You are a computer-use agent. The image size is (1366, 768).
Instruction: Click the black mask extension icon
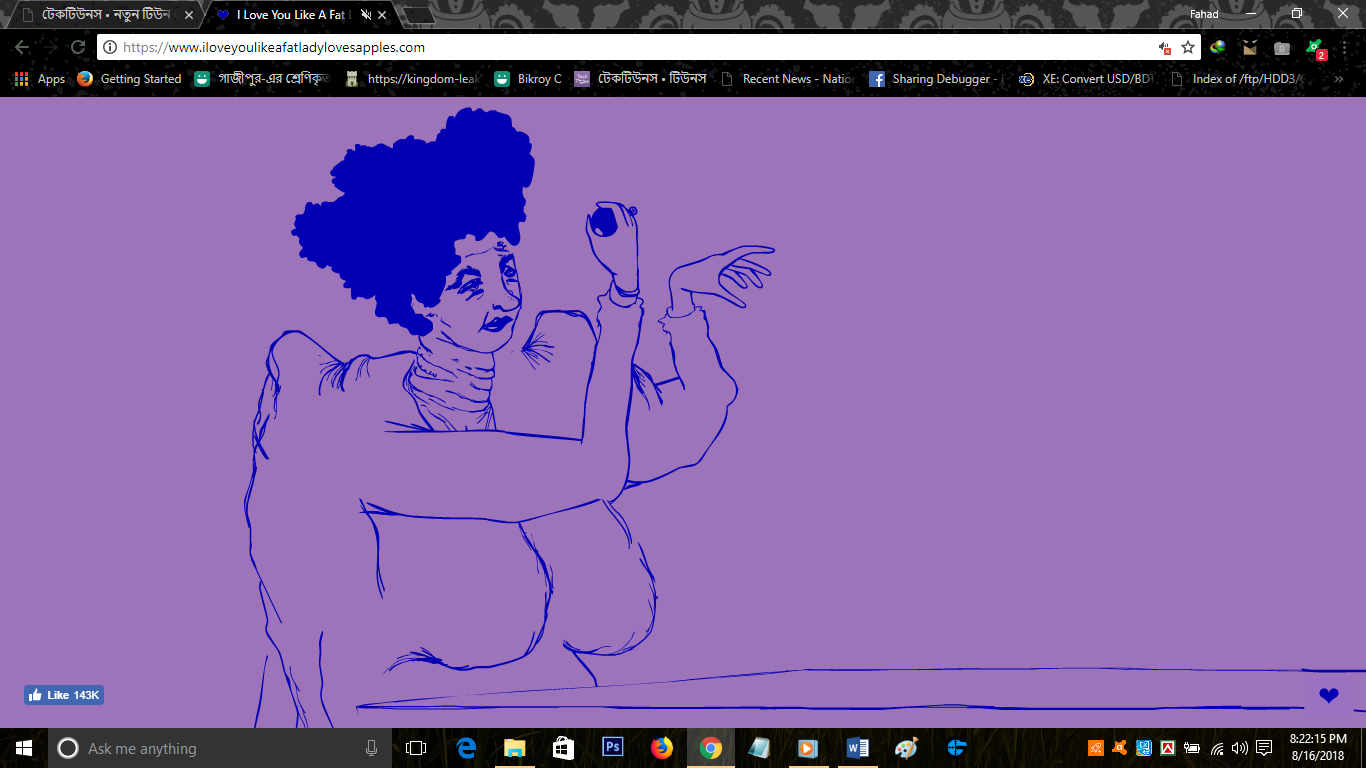(x=1250, y=47)
